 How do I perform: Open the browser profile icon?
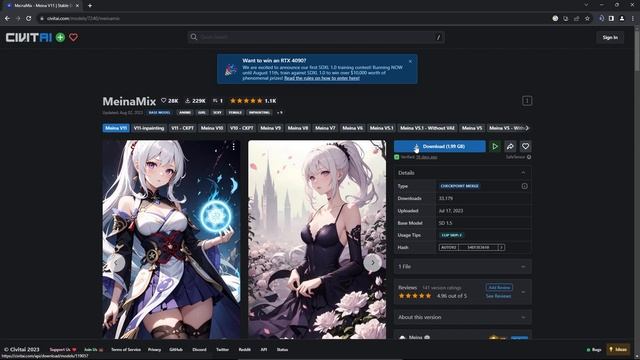click(x=622, y=18)
